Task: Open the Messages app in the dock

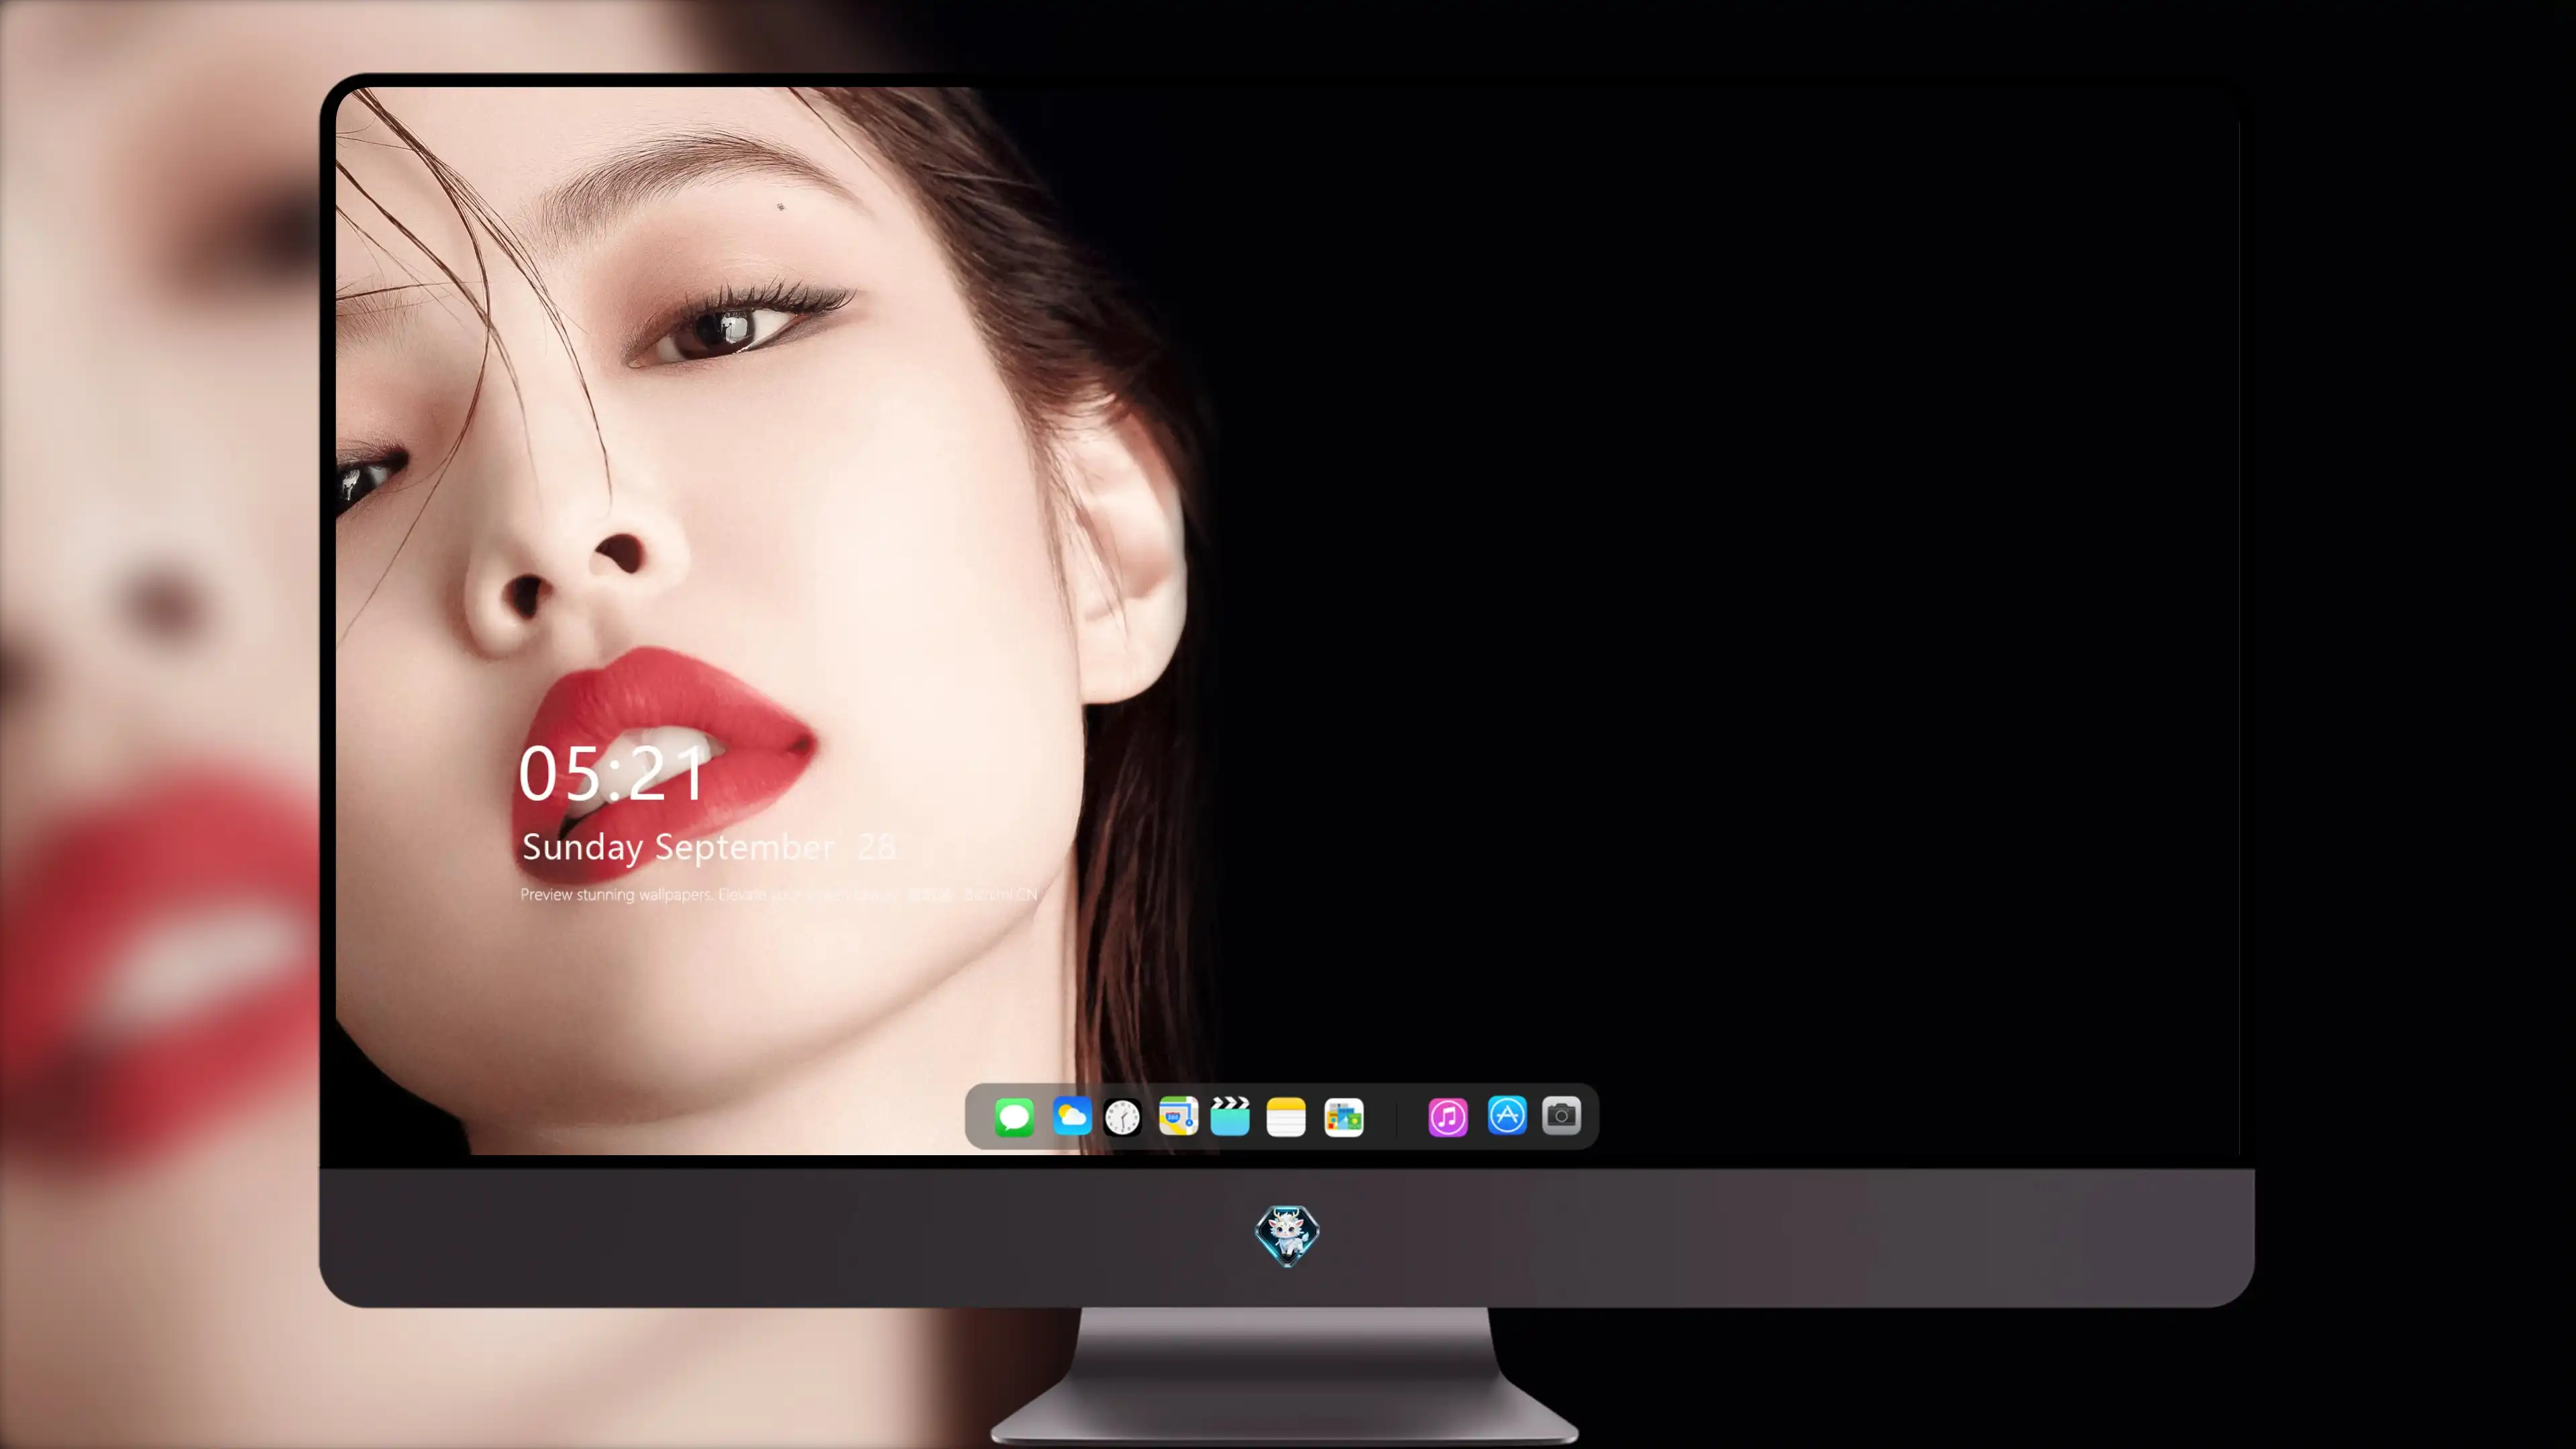Action: 1014,1116
